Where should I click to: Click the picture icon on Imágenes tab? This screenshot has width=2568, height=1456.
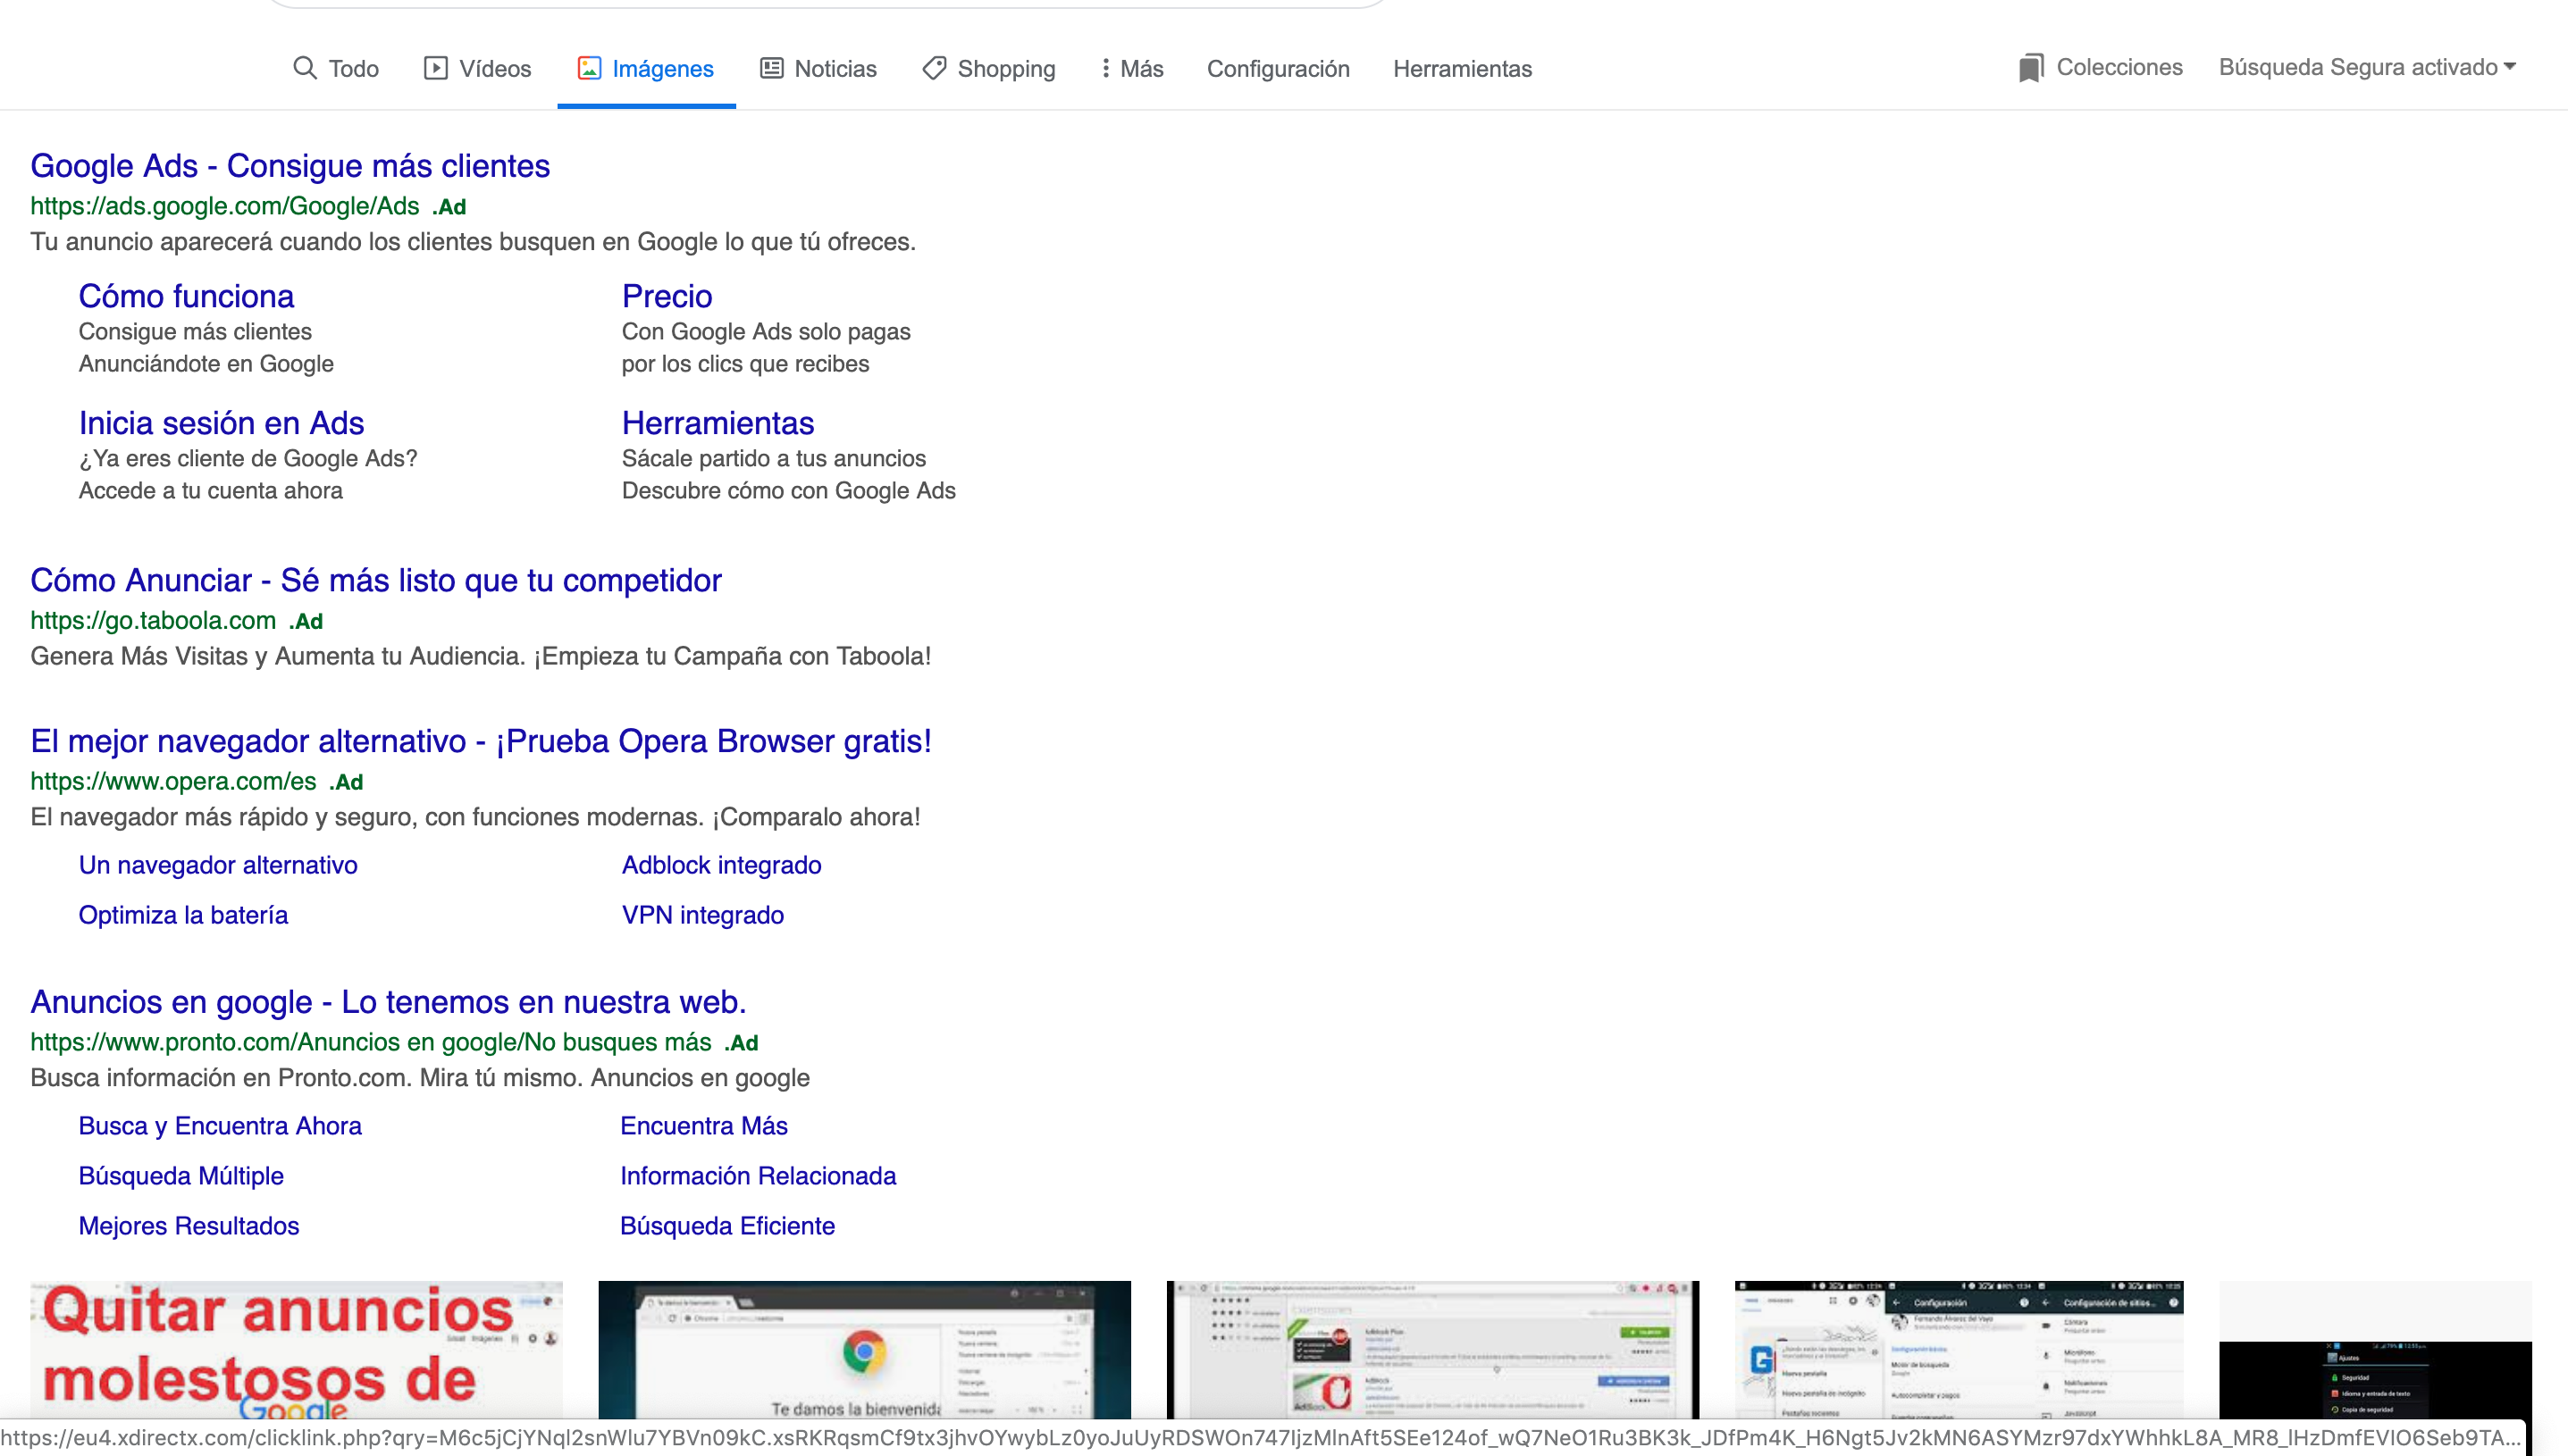point(589,68)
